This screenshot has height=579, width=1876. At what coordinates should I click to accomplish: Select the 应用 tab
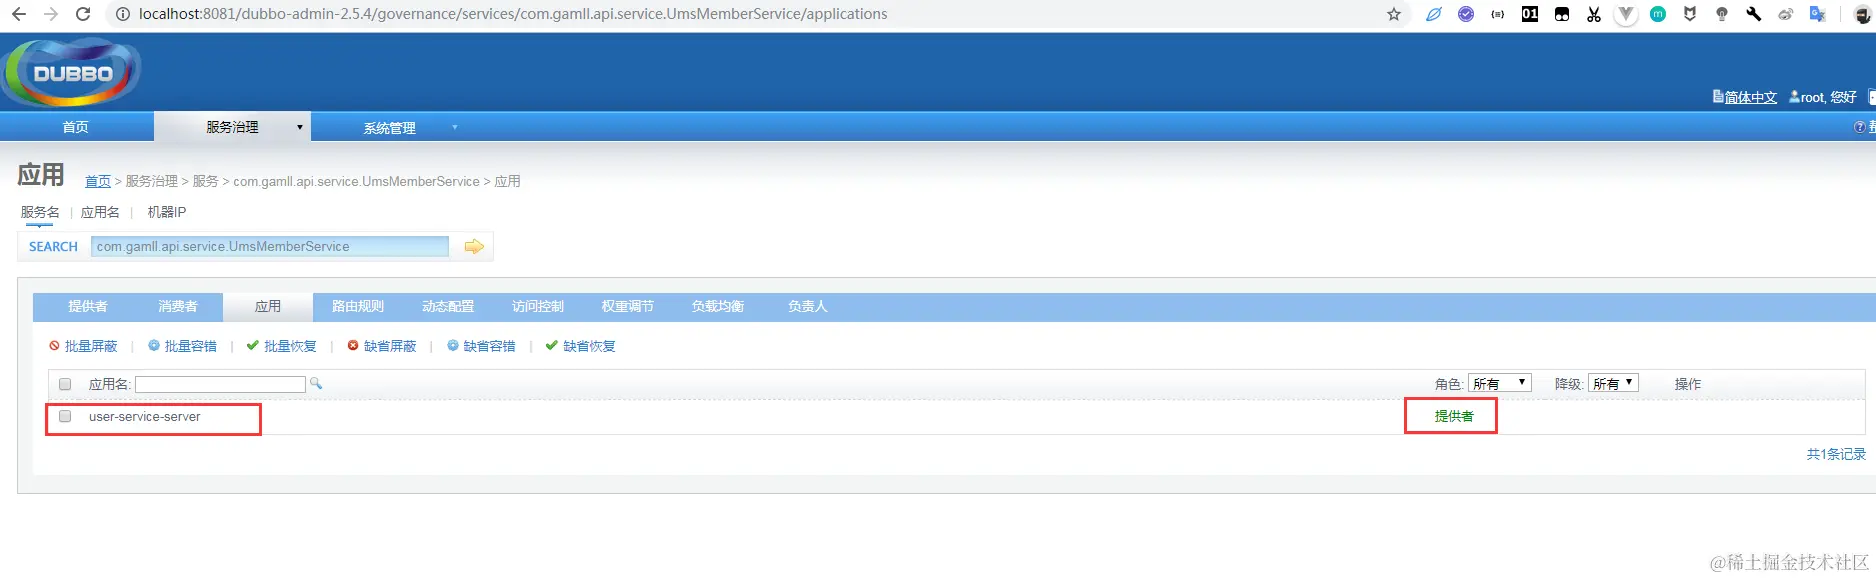pos(268,306)
